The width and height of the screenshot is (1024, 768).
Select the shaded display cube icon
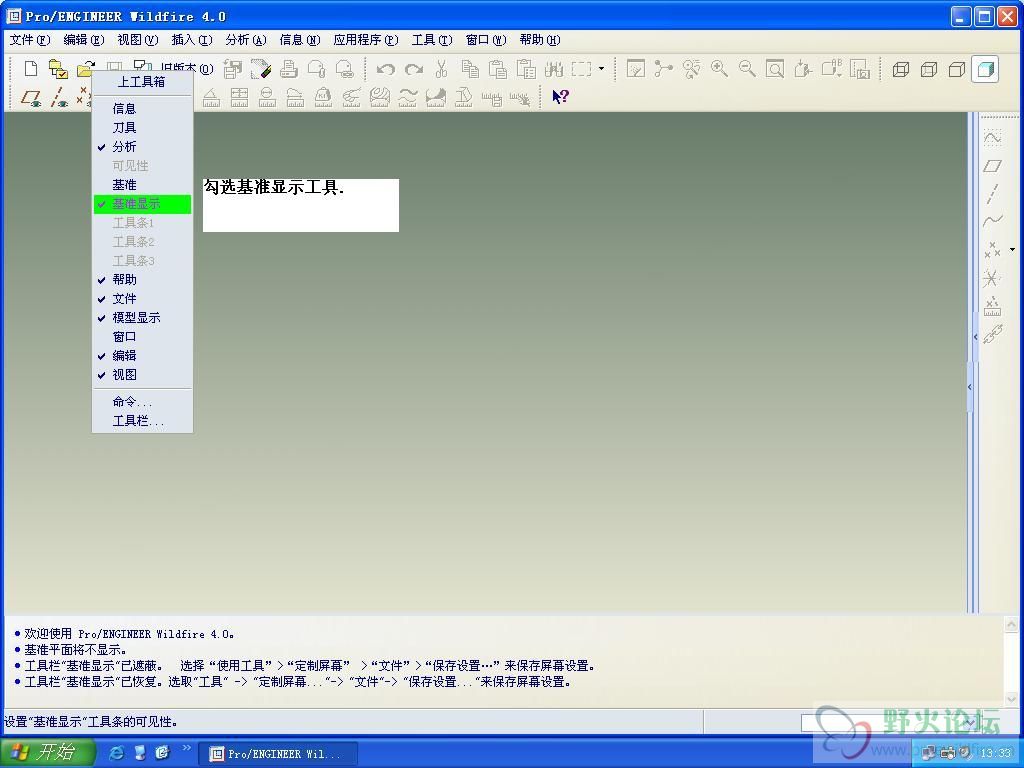(985, 69)
